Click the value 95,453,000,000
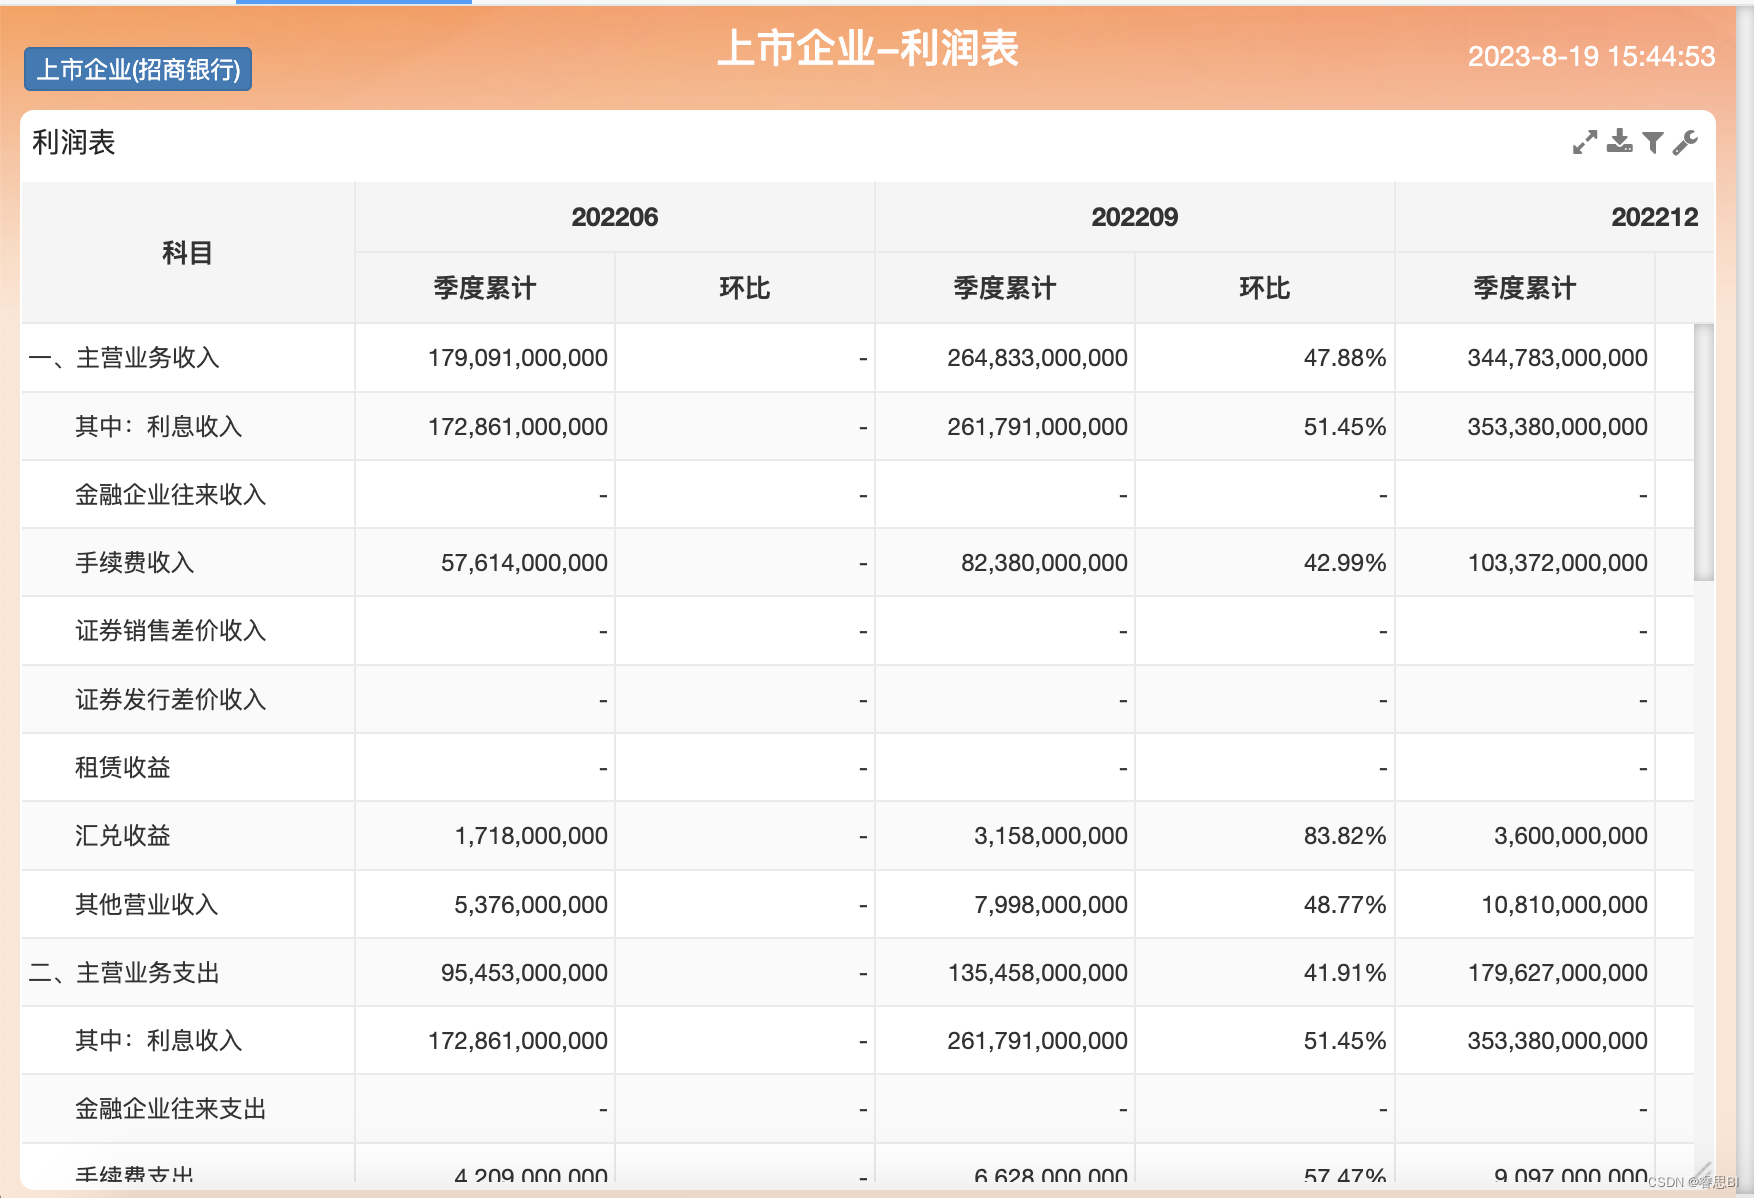 pos(525,973)
